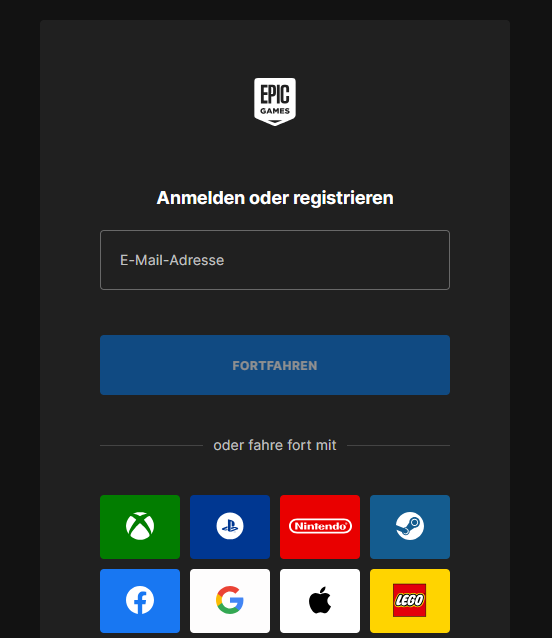
Task: Sign in with Xbox Live icon
Action: click(x=140, y=527)
